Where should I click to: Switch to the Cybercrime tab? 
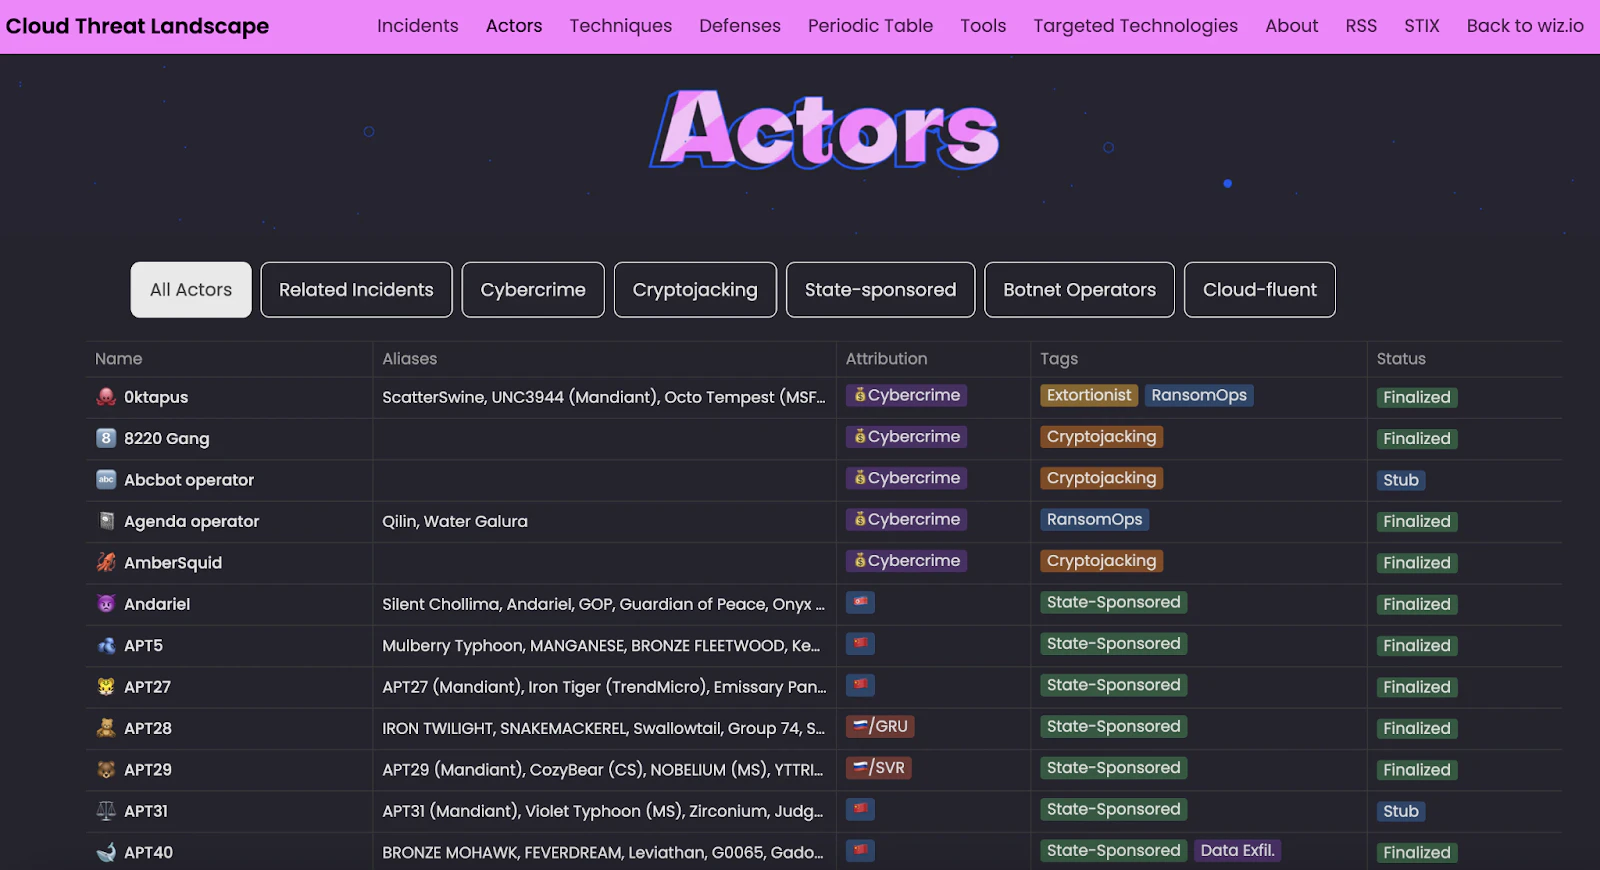(x=533, y=290)
